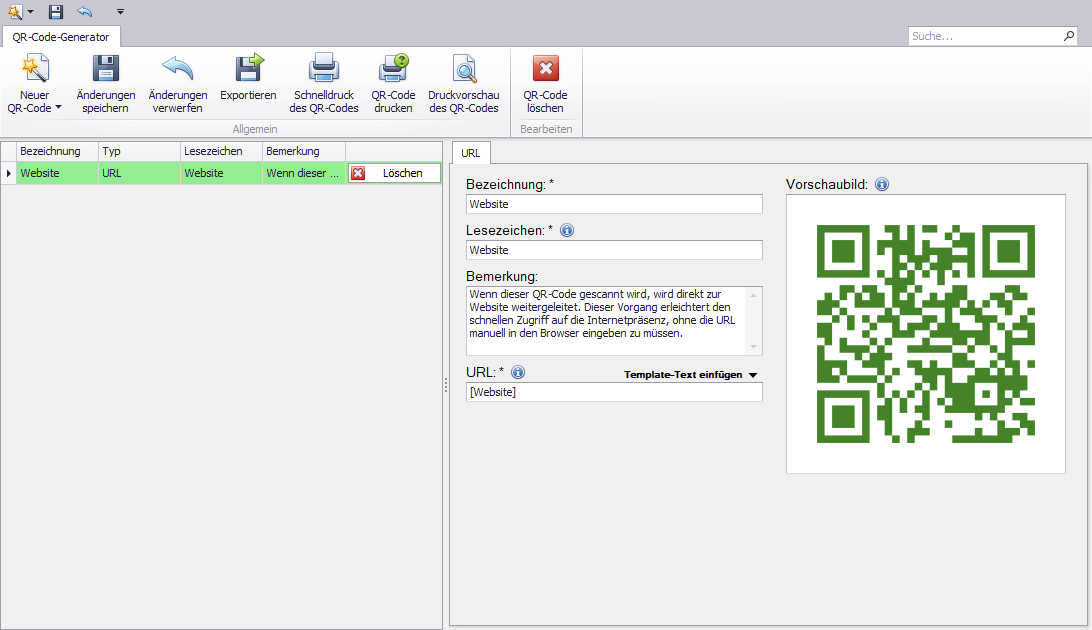Create a new QR code via Neuer QR-Code
The width and height of the screenshot is (1092, 630).
[34, 83]
